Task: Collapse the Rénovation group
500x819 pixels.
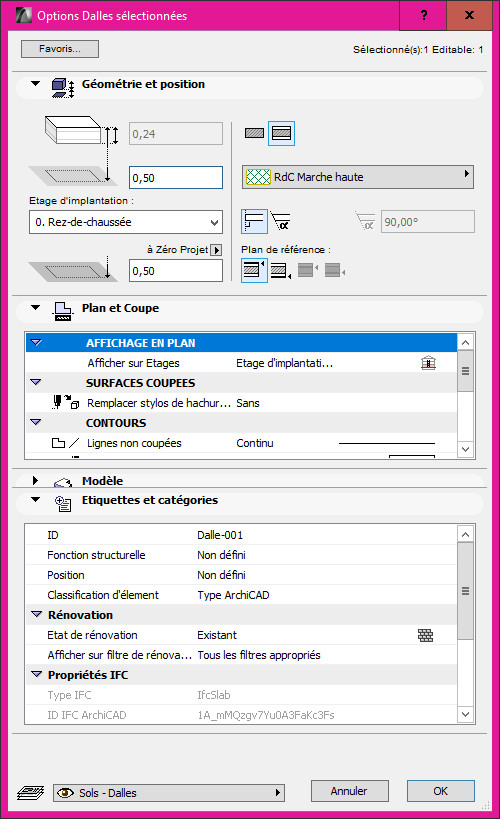Action: click(37, 614)
